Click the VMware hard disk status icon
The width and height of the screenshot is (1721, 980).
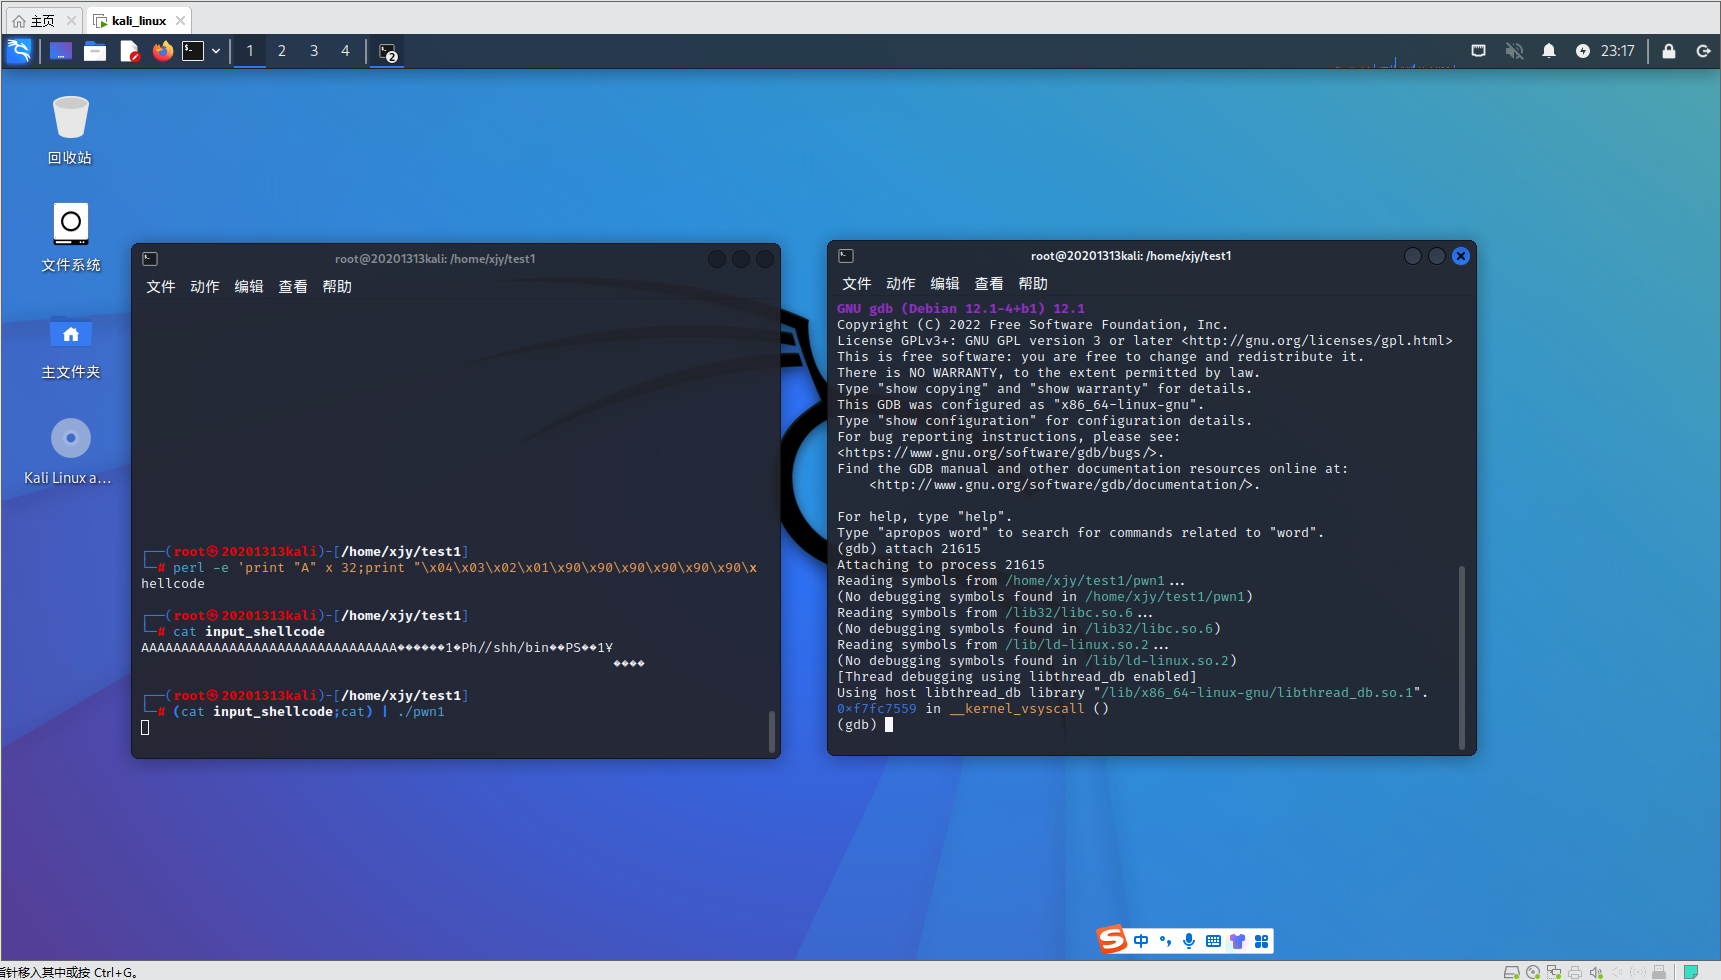pos(1512,972)
